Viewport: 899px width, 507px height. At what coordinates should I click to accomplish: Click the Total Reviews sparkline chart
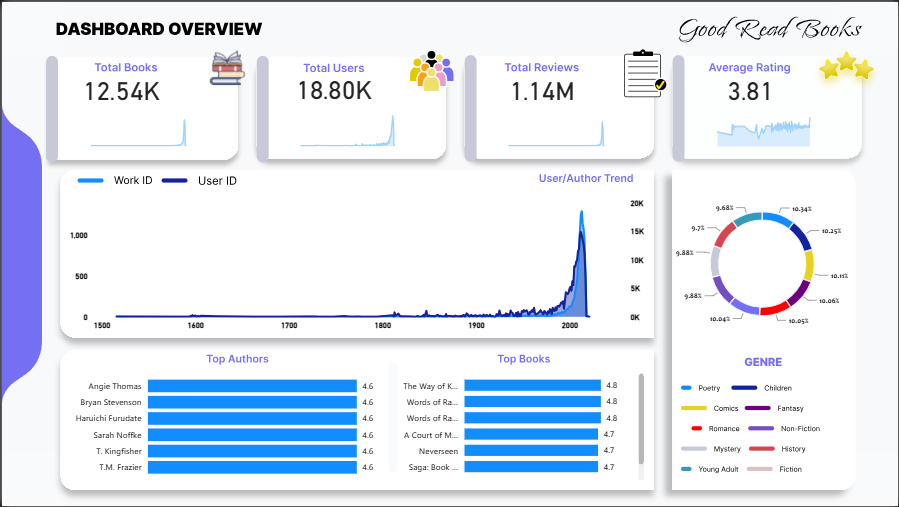[556, 134]
